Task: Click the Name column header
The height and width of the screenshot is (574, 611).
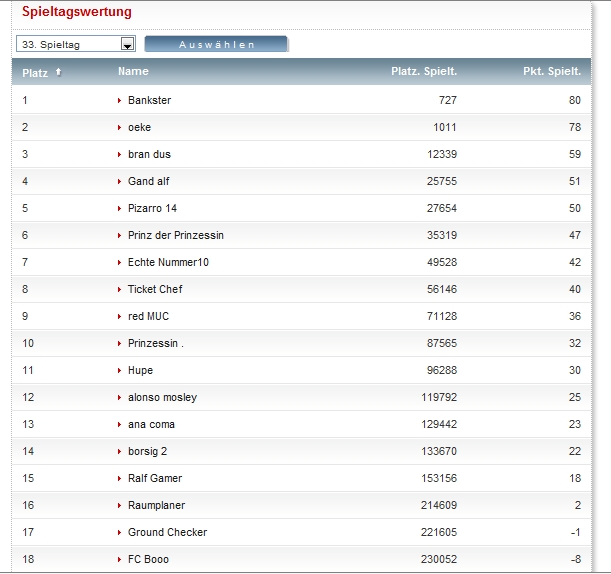Action: (133, 71)
